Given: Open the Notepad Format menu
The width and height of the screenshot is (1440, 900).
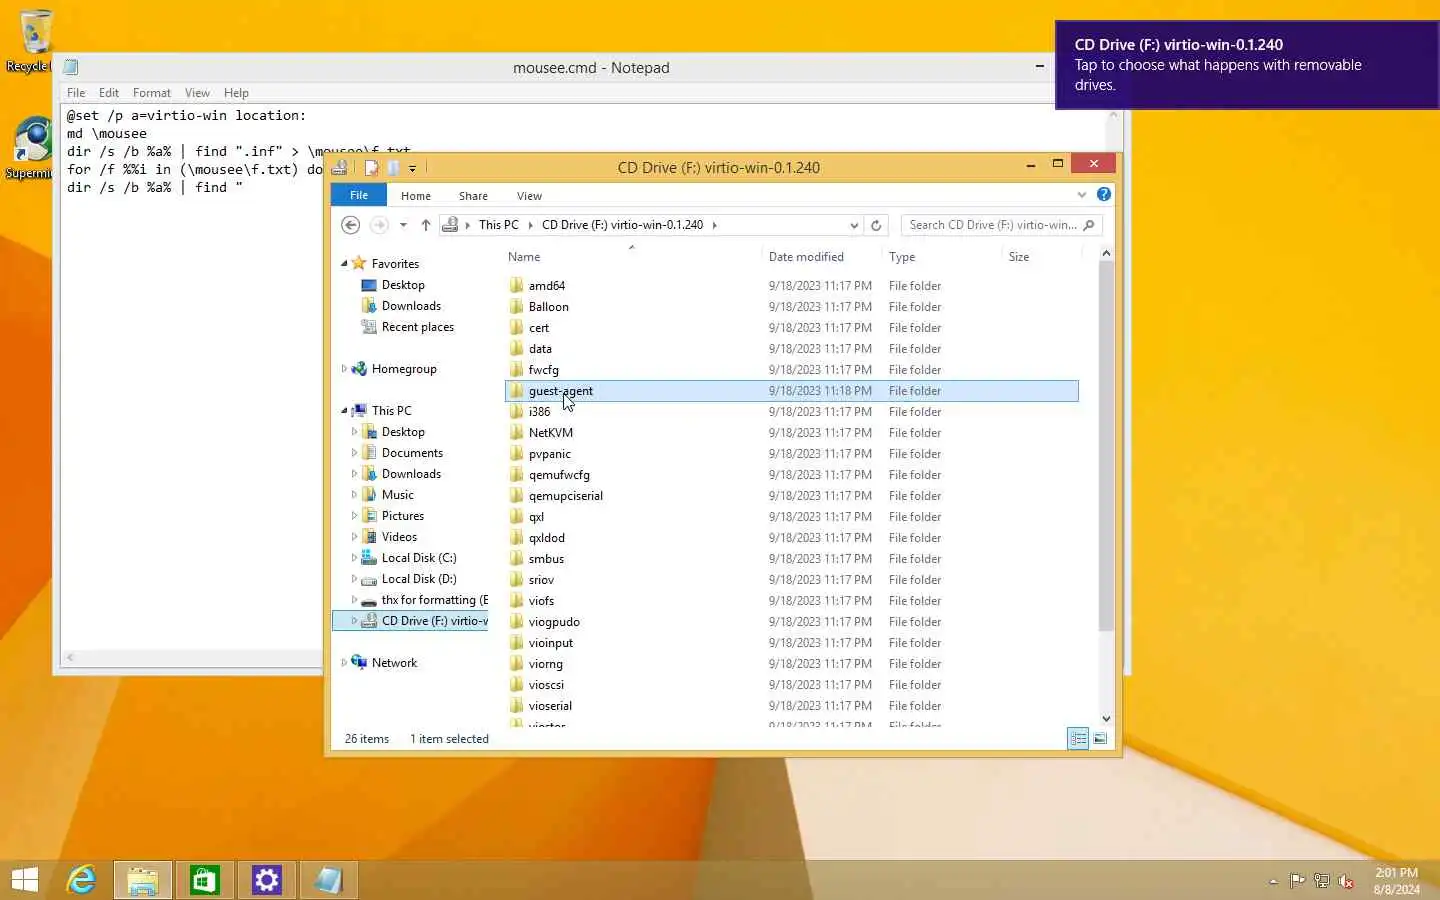Looking at the screenshot, I should coord(152,93).
